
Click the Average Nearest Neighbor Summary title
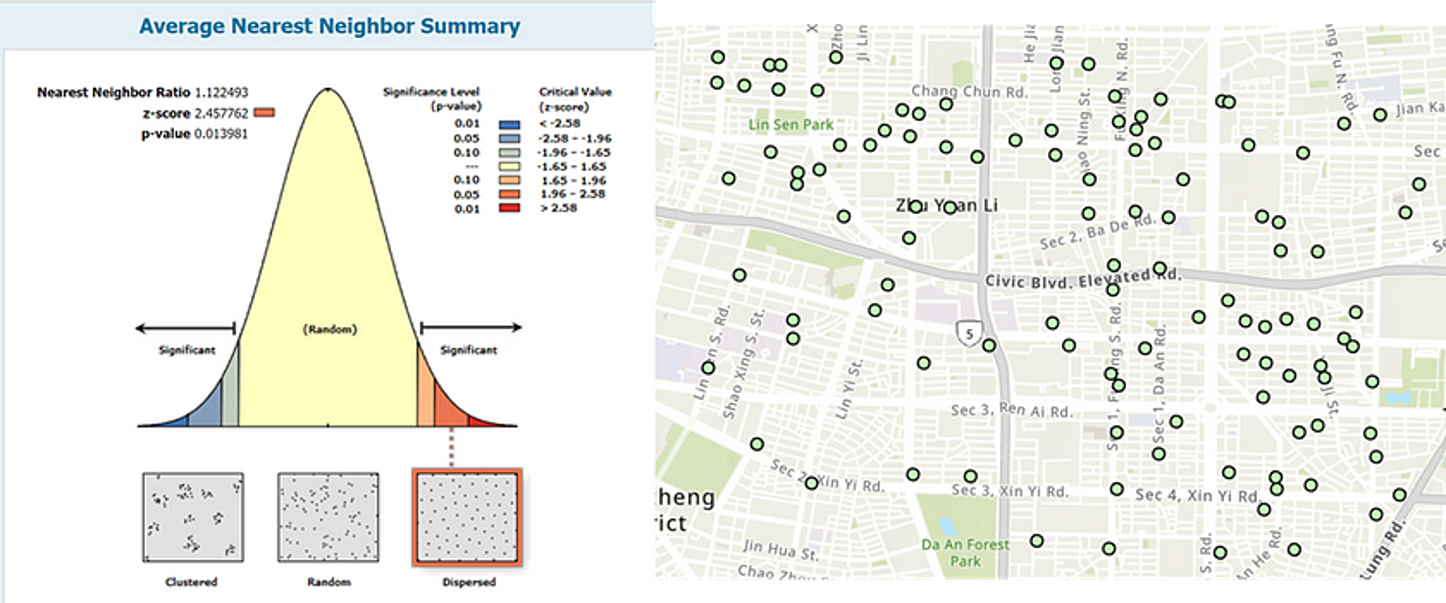pos(329,26)
